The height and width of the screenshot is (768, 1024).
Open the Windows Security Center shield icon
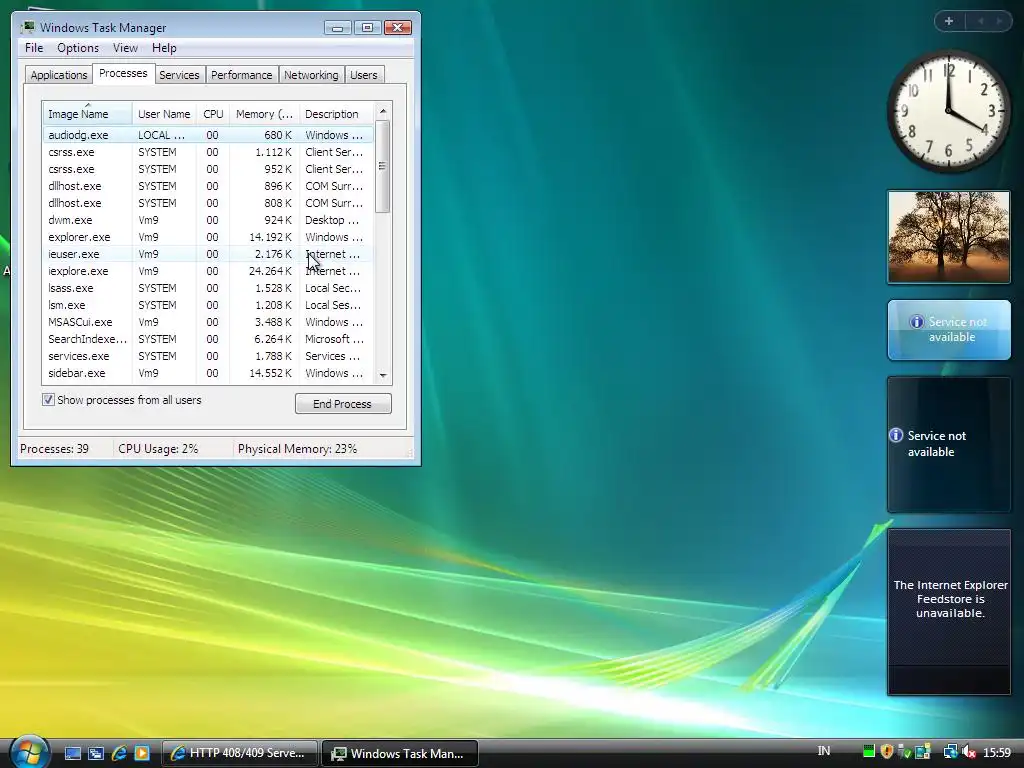point(887,752)
